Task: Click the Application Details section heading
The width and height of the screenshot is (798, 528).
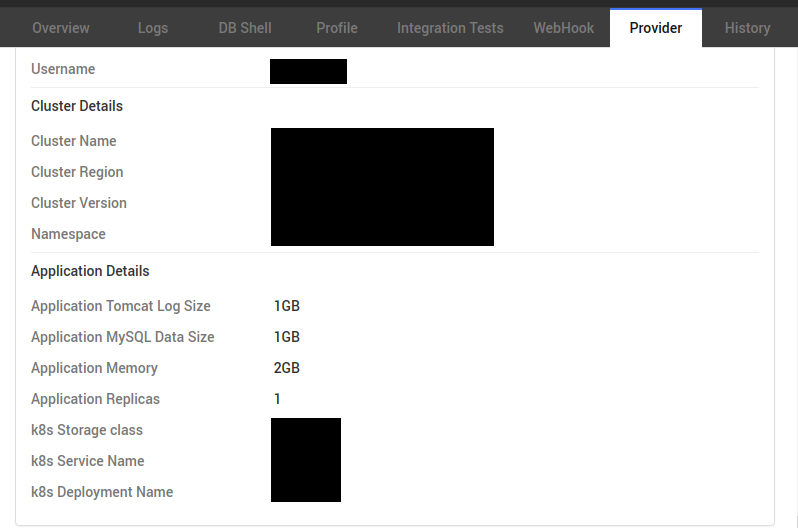Action: click(x=90, y=271)
